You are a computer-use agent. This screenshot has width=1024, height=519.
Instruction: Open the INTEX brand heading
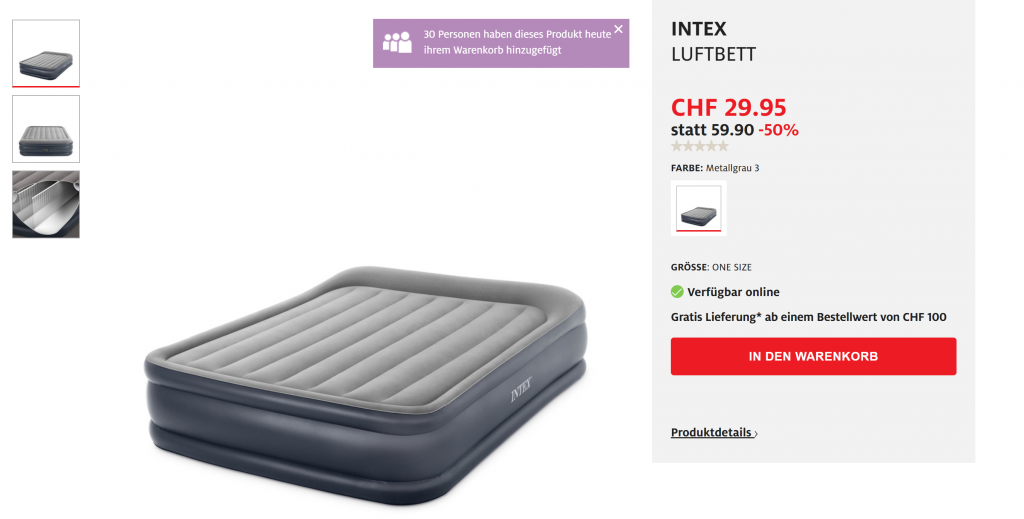pyautogui.click(x=698, y=29)
